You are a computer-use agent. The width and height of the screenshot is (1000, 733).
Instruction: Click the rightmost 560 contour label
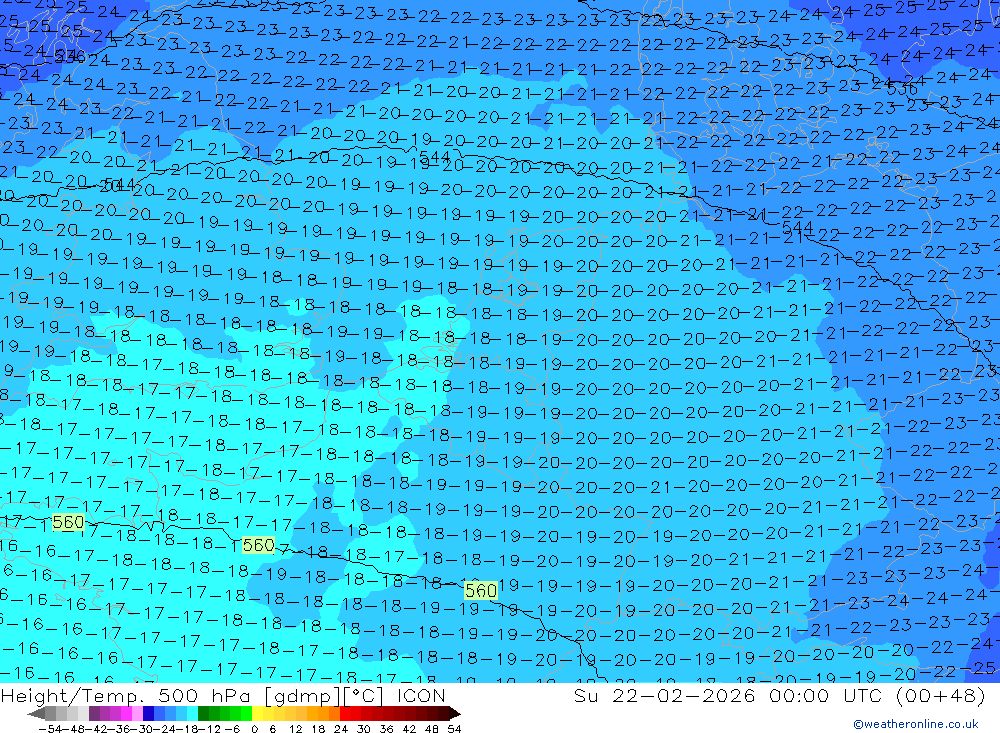[481, 590]
